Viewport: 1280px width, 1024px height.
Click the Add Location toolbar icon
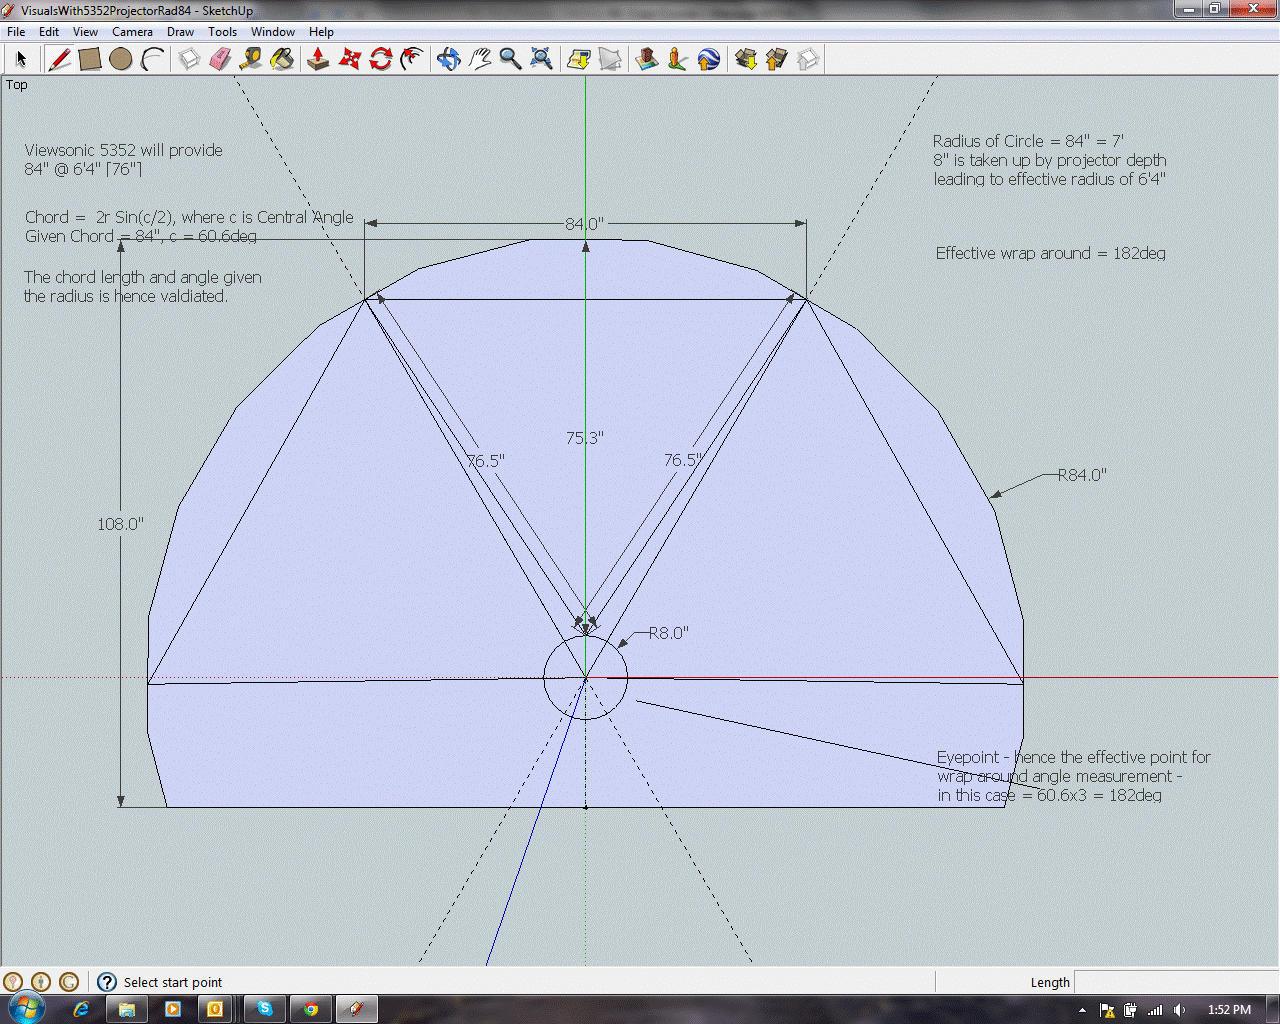pyautogui.click(x=578, y=60)
